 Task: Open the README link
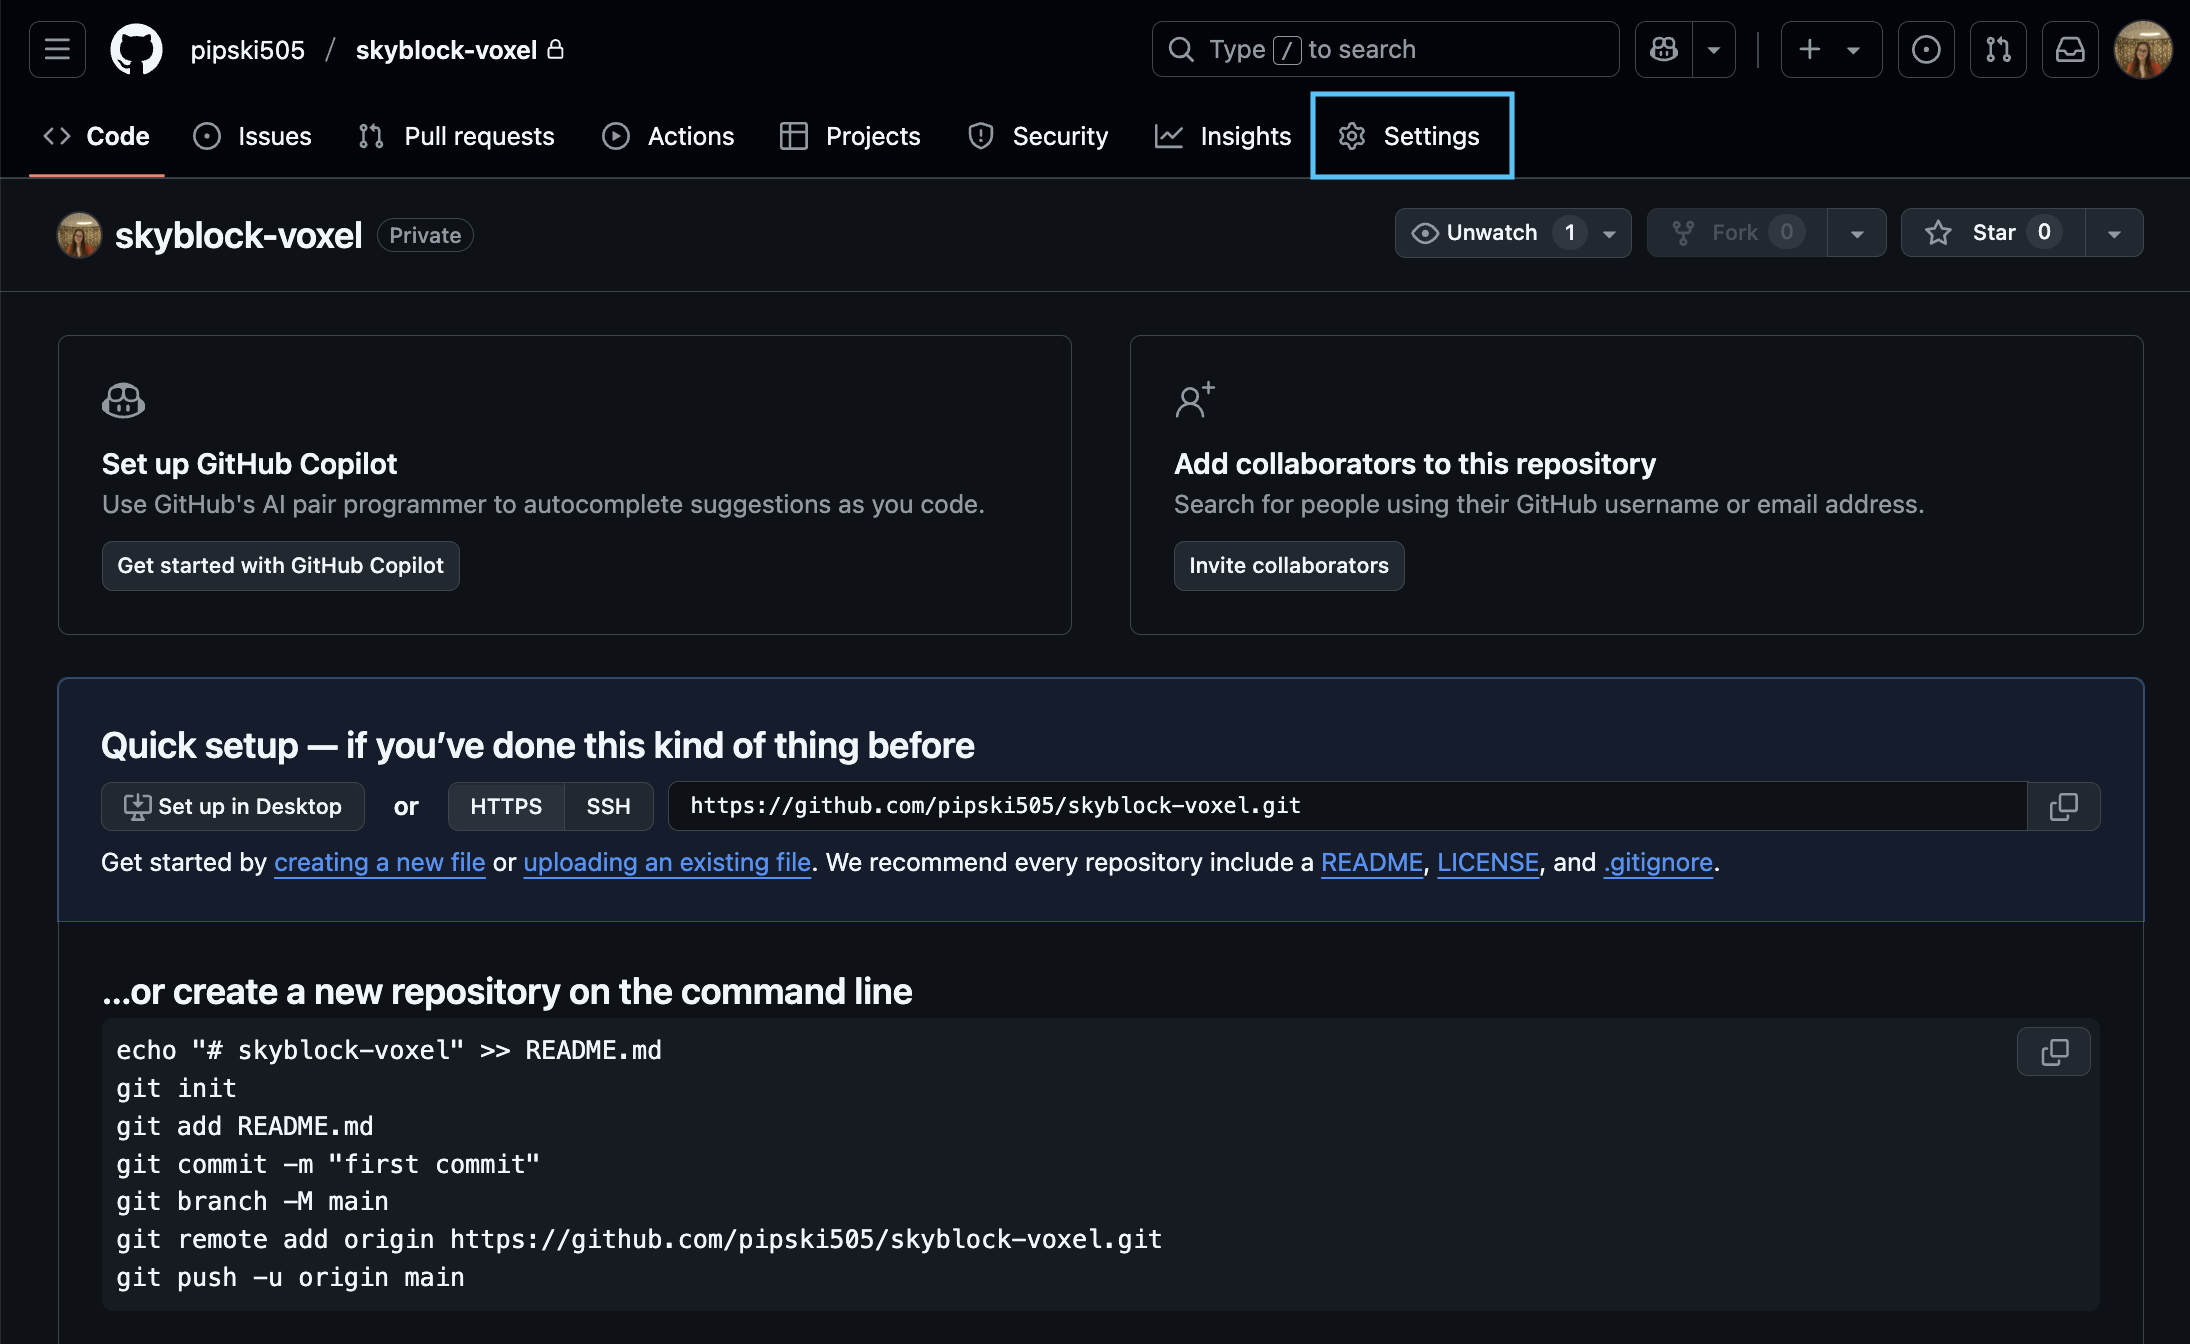[x=1372, y=862]
